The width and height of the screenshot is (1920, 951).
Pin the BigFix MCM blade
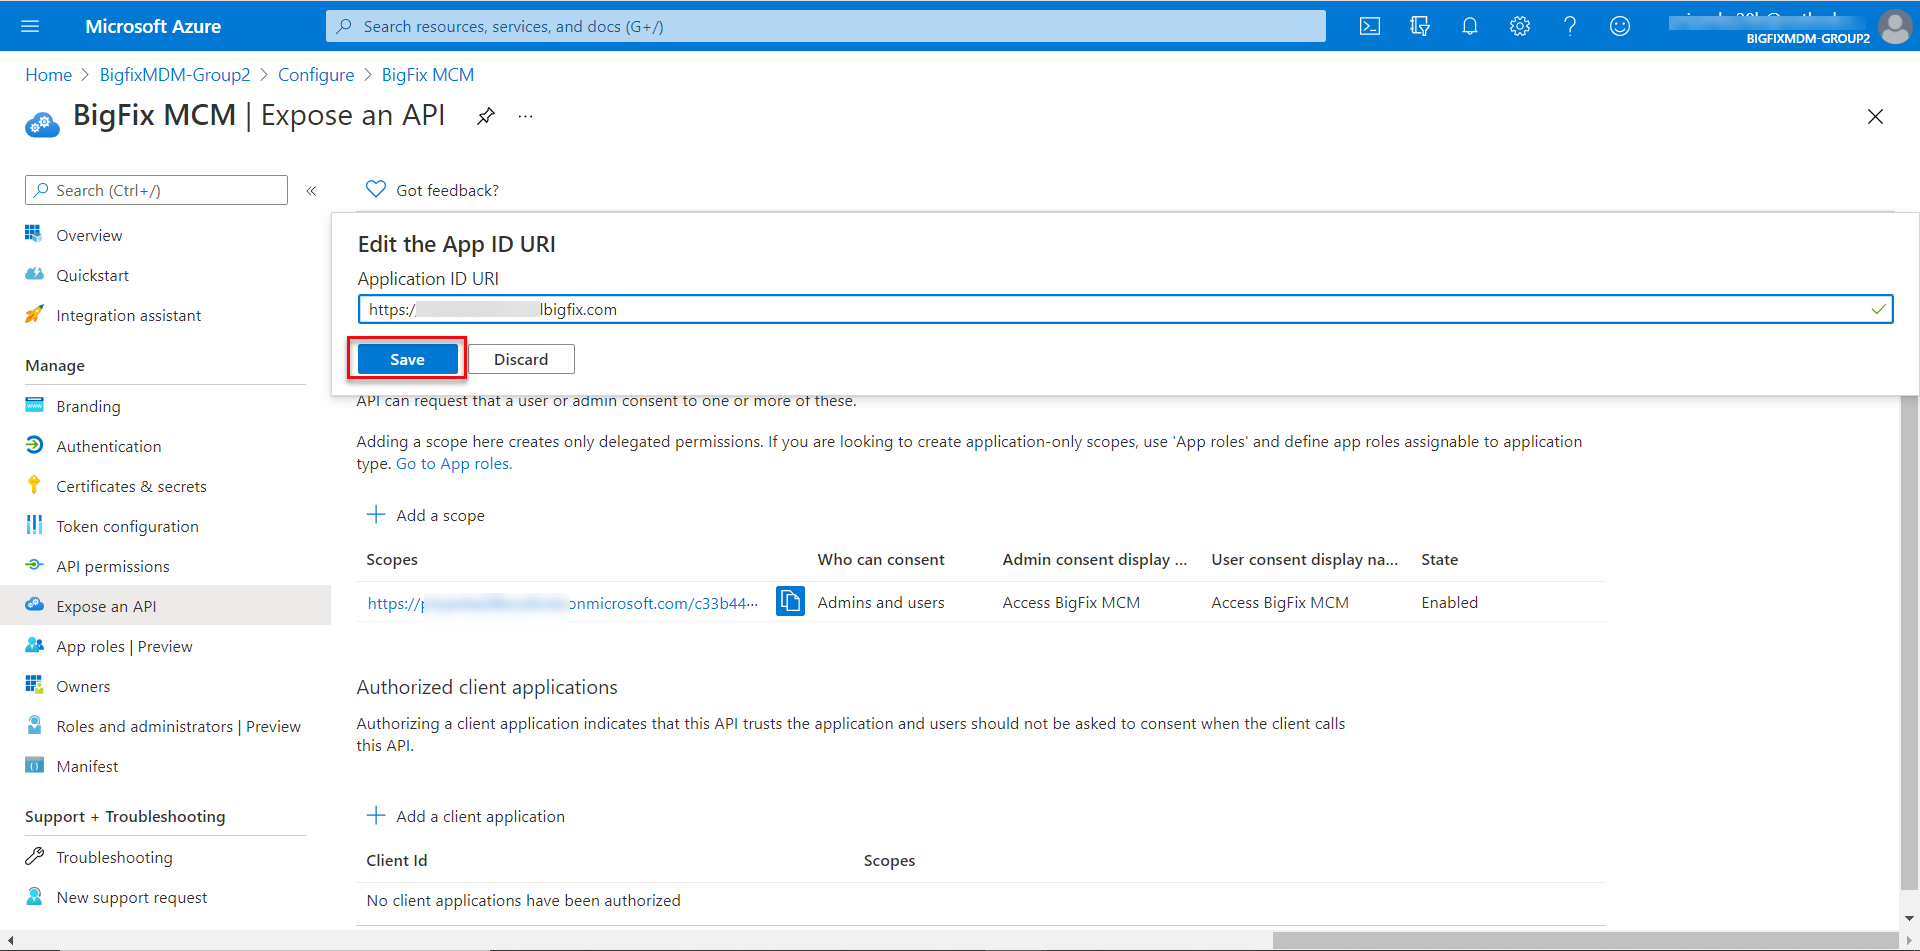tap(486, 116)
